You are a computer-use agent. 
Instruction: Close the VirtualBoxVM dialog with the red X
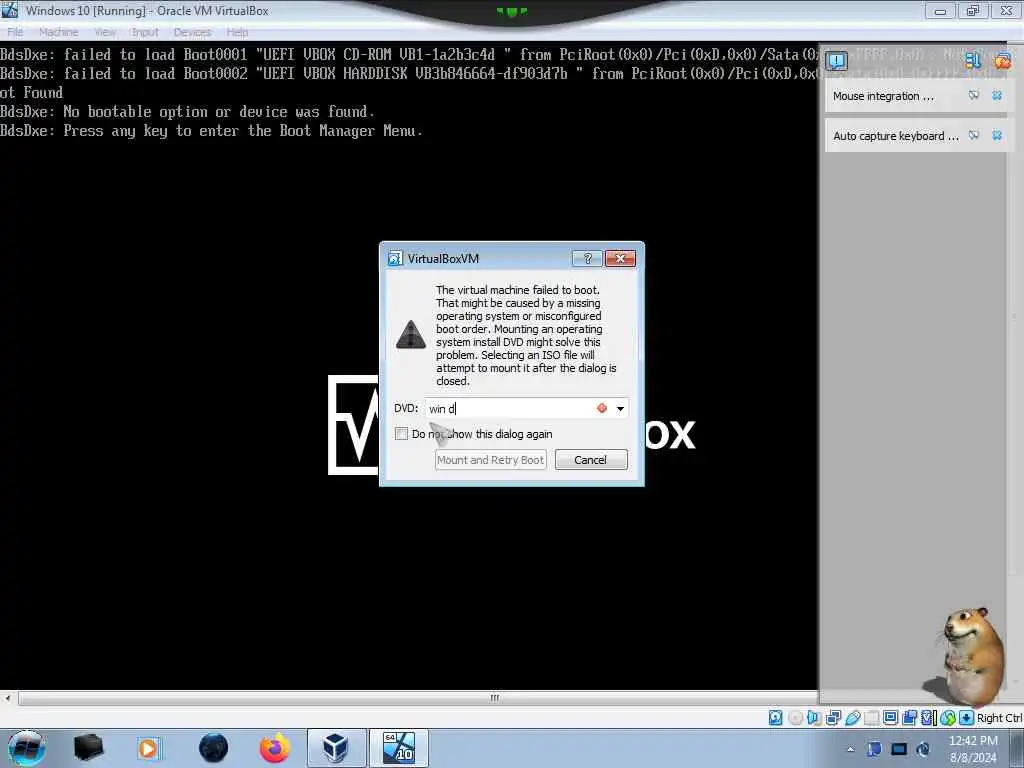point(620,259)
